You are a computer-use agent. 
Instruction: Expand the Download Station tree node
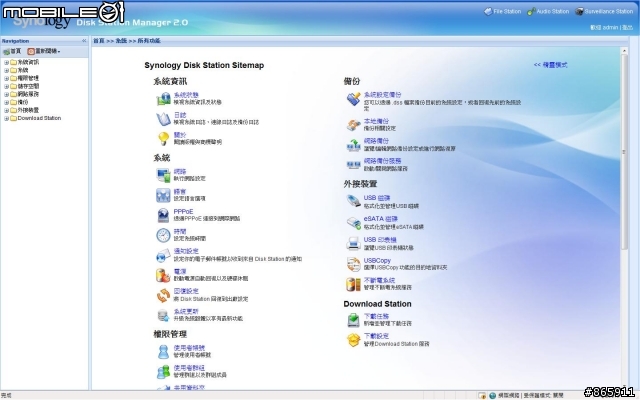[6, 118]
